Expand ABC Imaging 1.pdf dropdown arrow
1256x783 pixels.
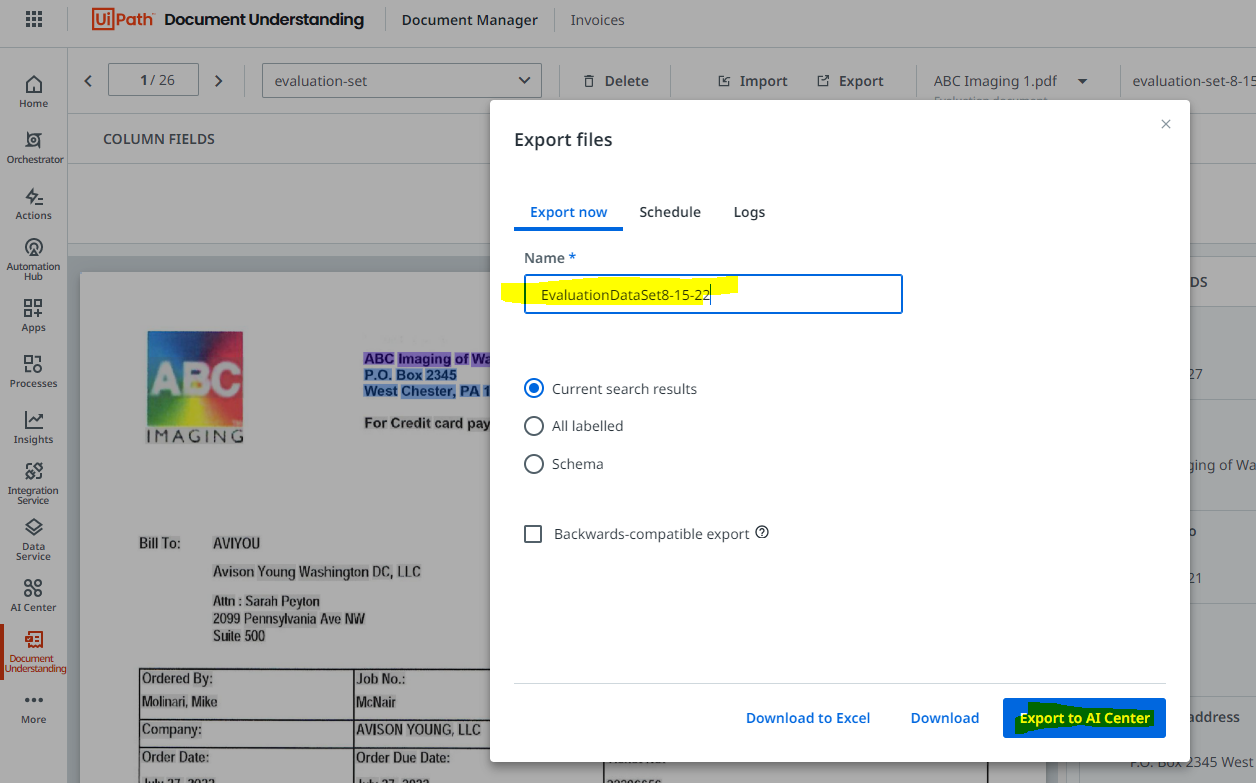click(x=1082, y=81)
